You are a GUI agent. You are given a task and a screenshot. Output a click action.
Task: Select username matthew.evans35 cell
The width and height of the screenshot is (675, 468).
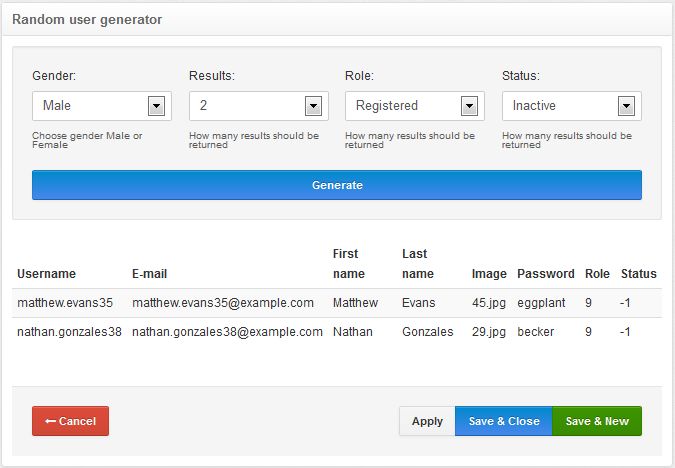click(65, 303)
